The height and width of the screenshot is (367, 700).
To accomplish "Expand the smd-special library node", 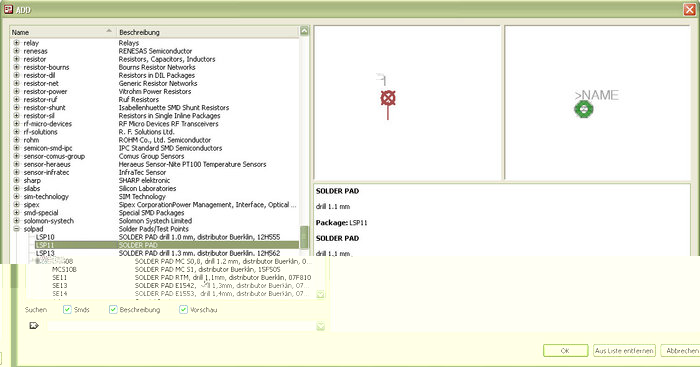I will tap(17, 213).
